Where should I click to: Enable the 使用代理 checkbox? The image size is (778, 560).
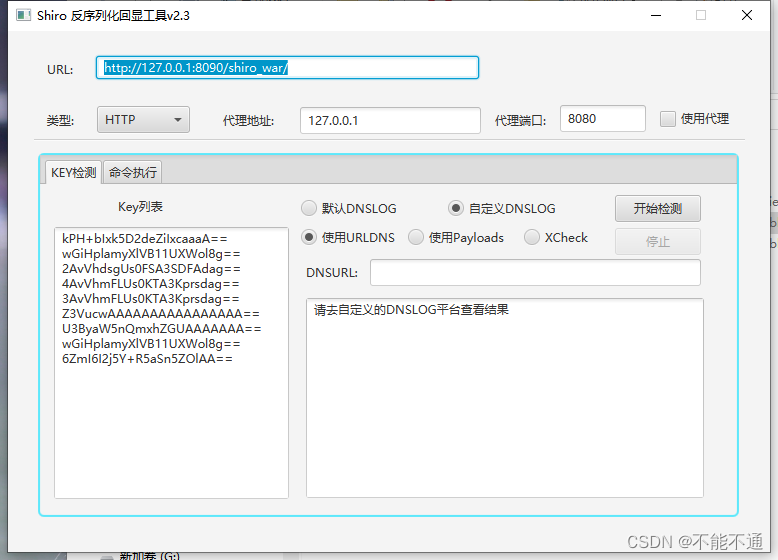[x=667, y=119]
